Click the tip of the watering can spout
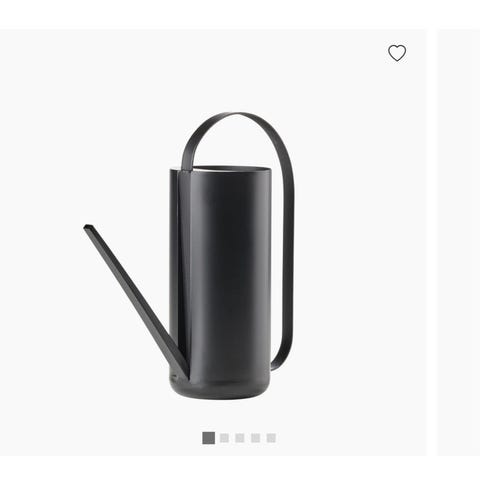The width and height of the screenshot is (480, 480). click(88, 228)
